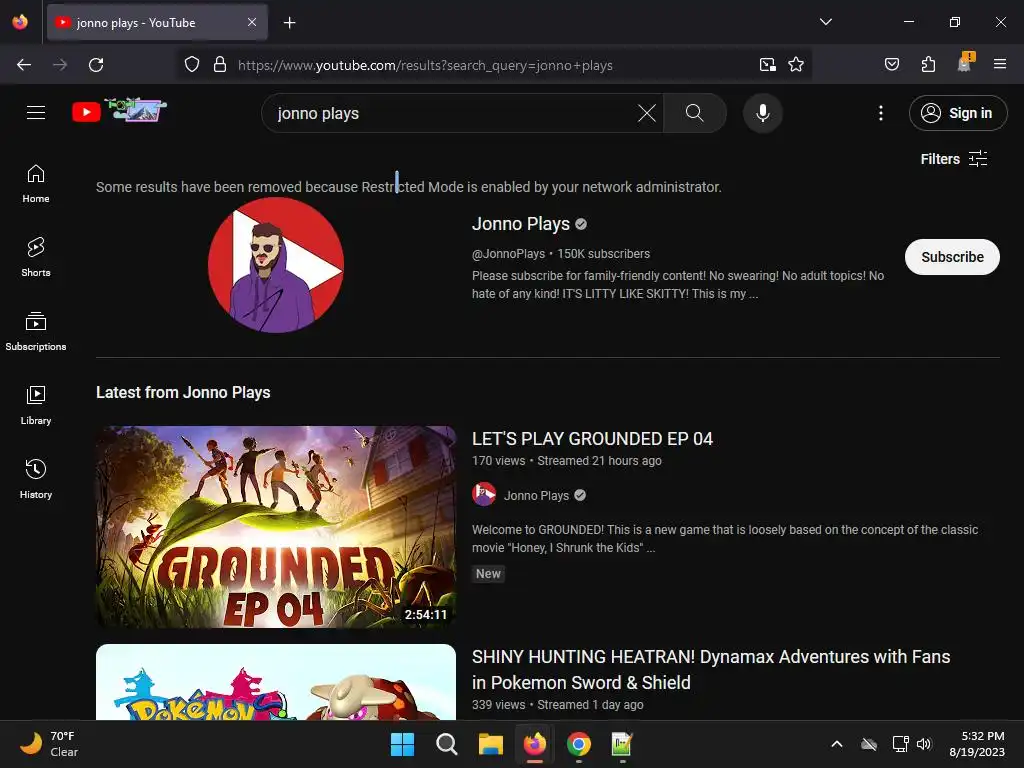
Task: Open the Jonno Plays channel title
Action: pos(520,224)
